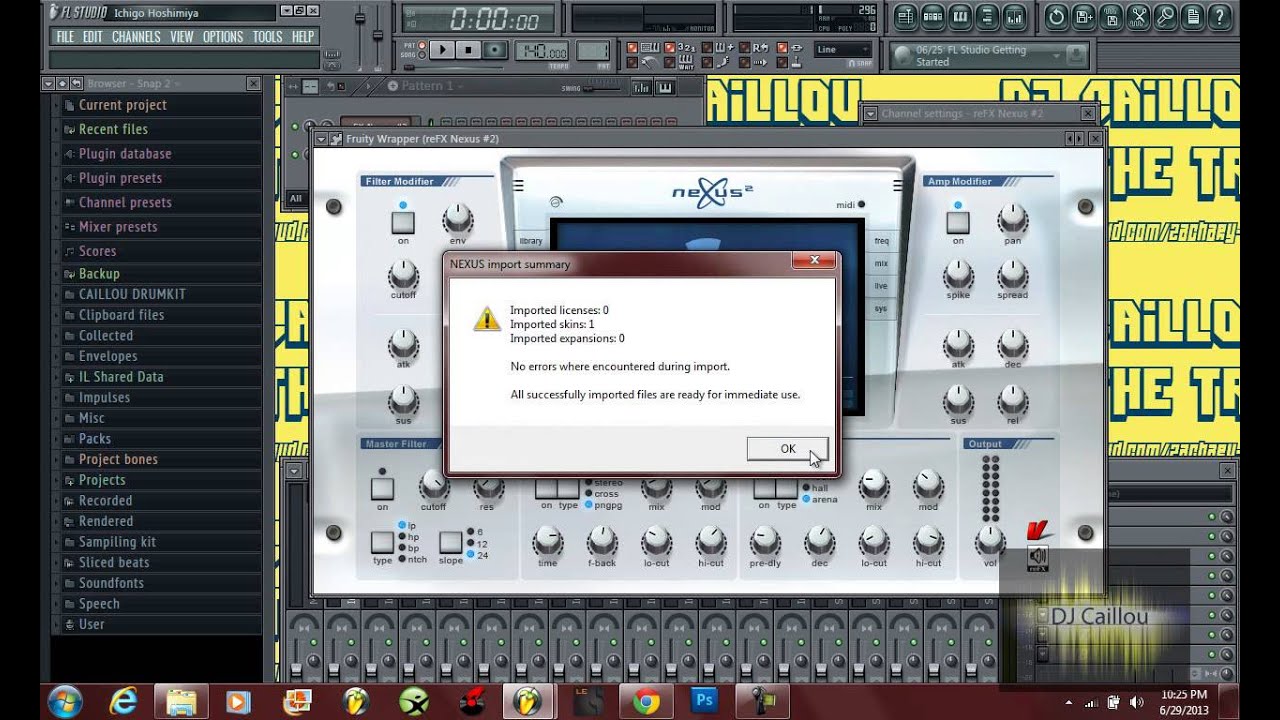Open the Line snap dropdown
The height and width of the screenshot is (720, 1280).
843,49
